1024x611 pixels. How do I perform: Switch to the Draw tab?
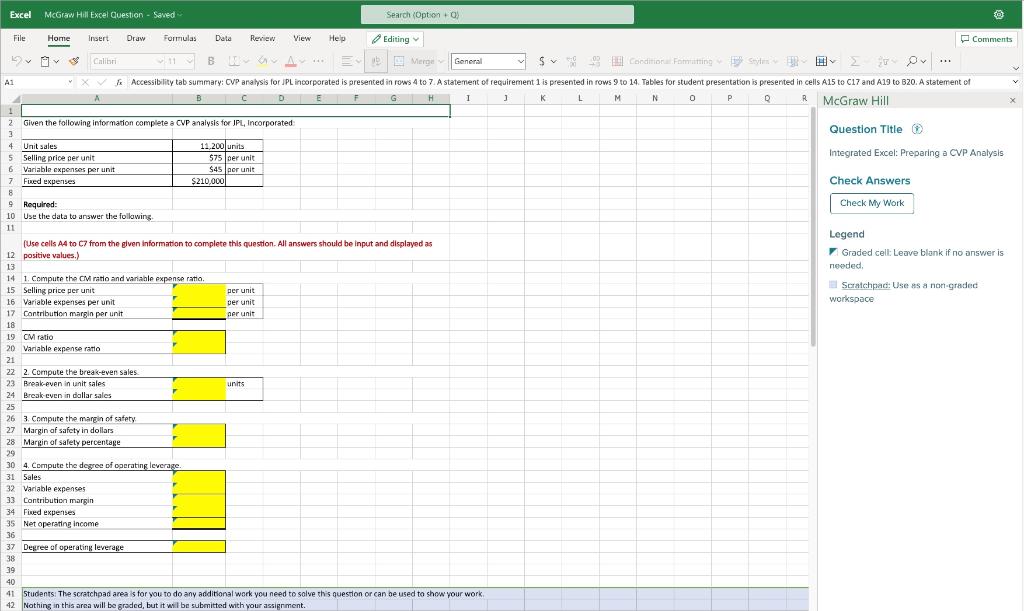pos(136,39)
